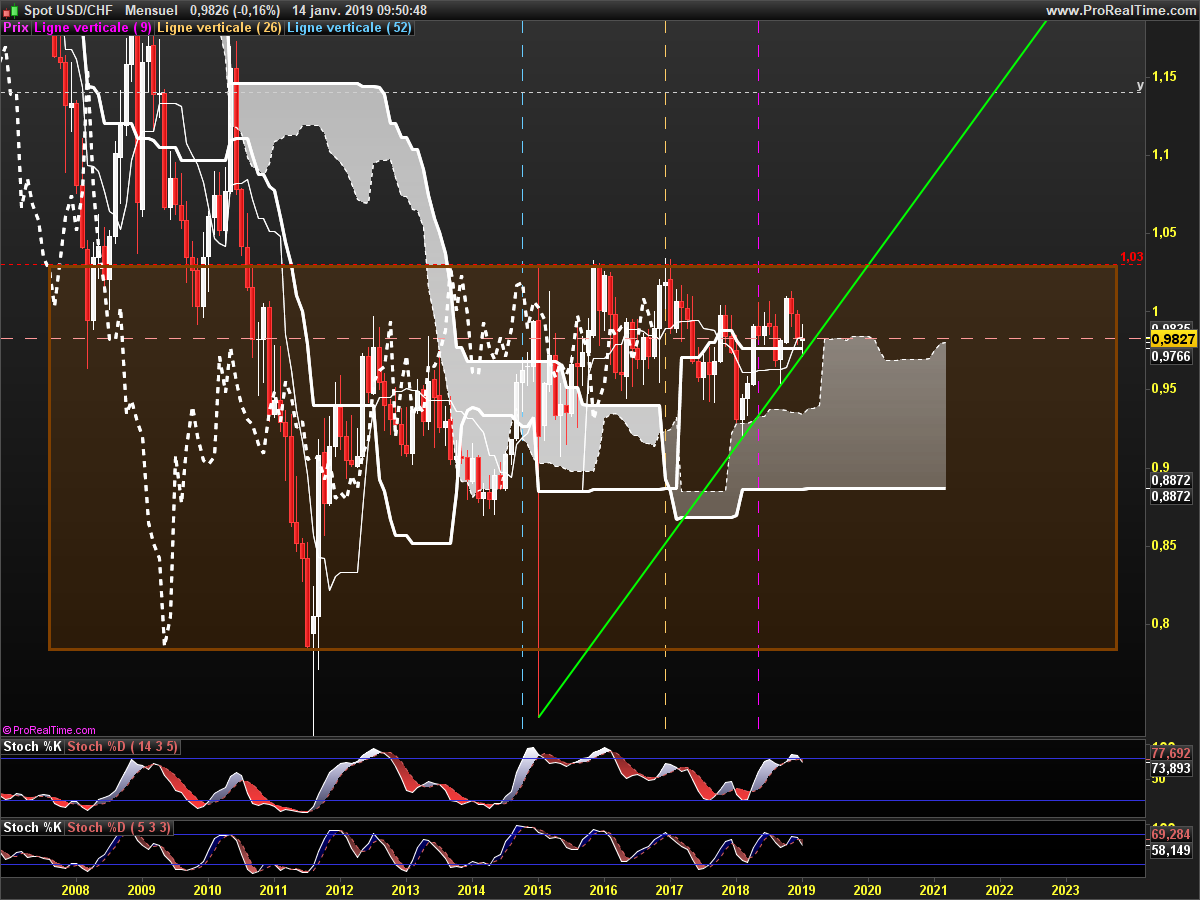Click Stoch %K label in the 5 3 3 panel

[x=33, y=827]
